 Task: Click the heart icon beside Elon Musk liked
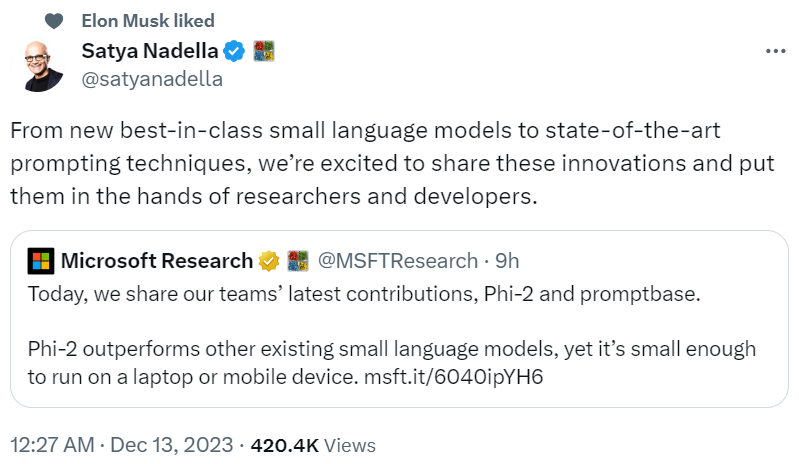point(55,21)
